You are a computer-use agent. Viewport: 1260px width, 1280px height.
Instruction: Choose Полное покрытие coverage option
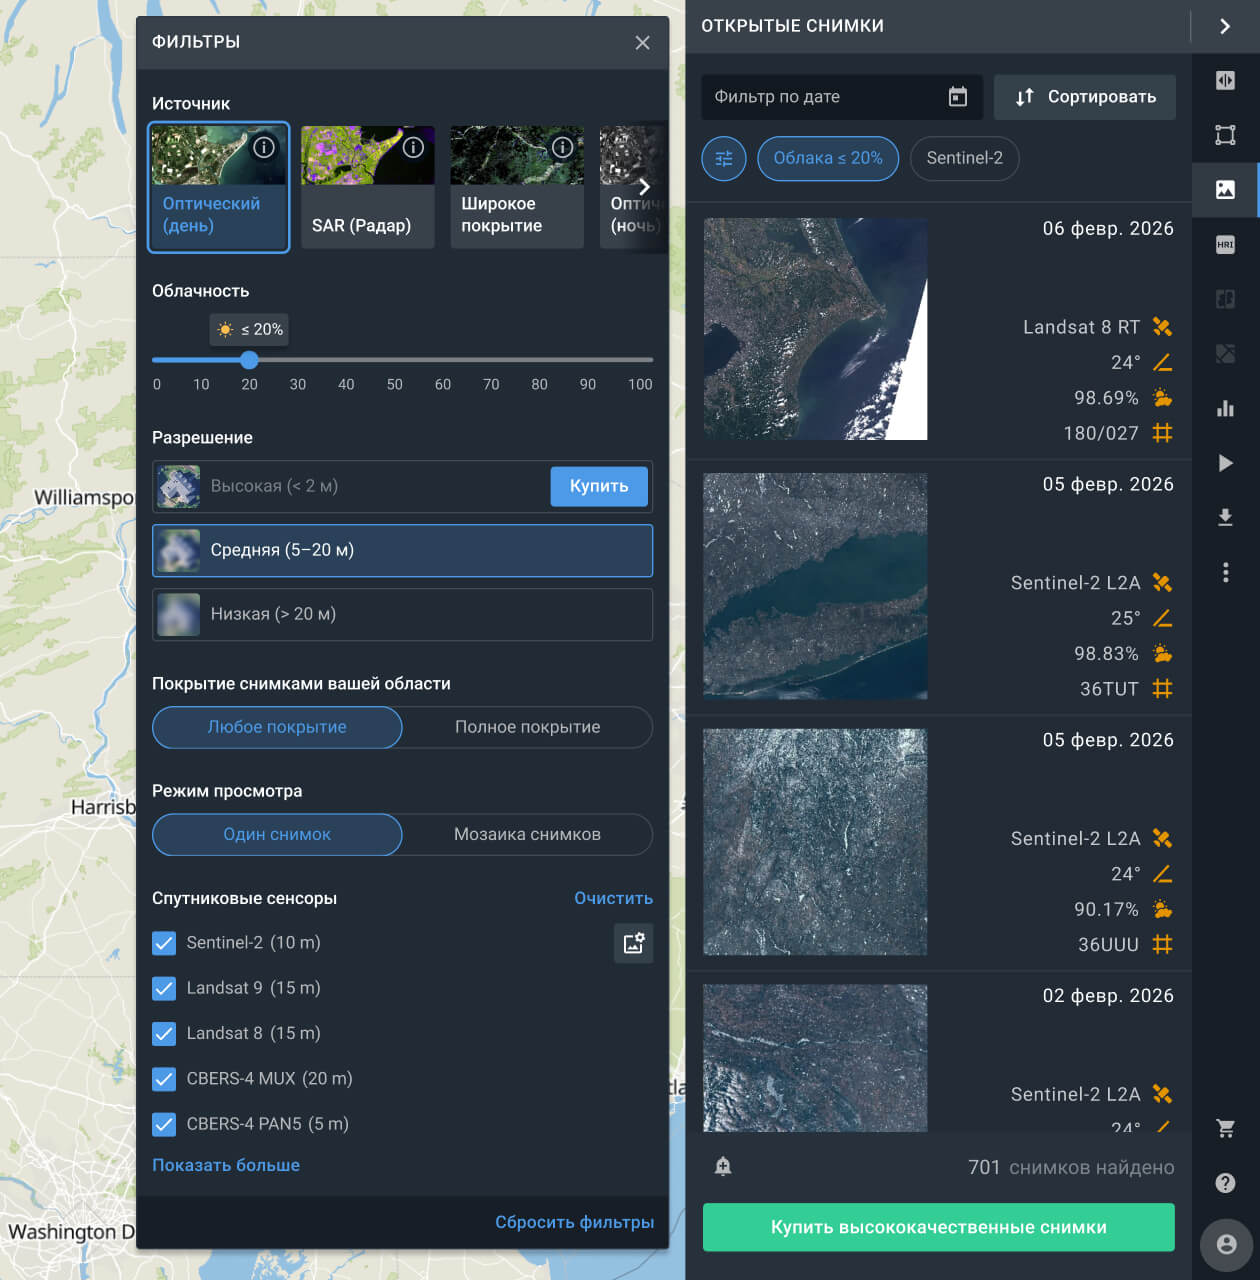528,727
